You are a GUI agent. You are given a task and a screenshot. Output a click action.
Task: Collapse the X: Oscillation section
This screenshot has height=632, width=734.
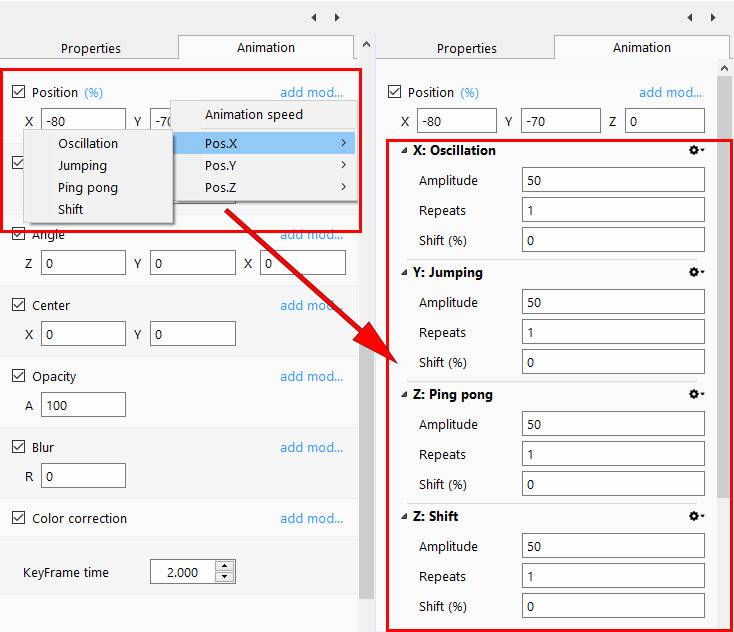click(403, 151)
